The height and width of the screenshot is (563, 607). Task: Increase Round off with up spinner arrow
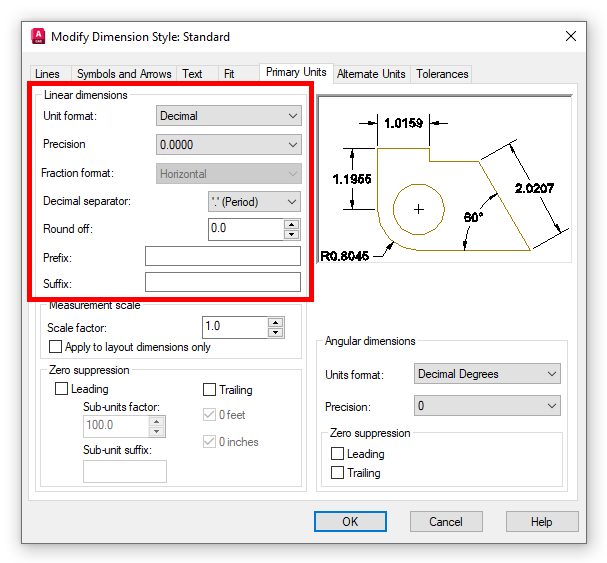291,224
